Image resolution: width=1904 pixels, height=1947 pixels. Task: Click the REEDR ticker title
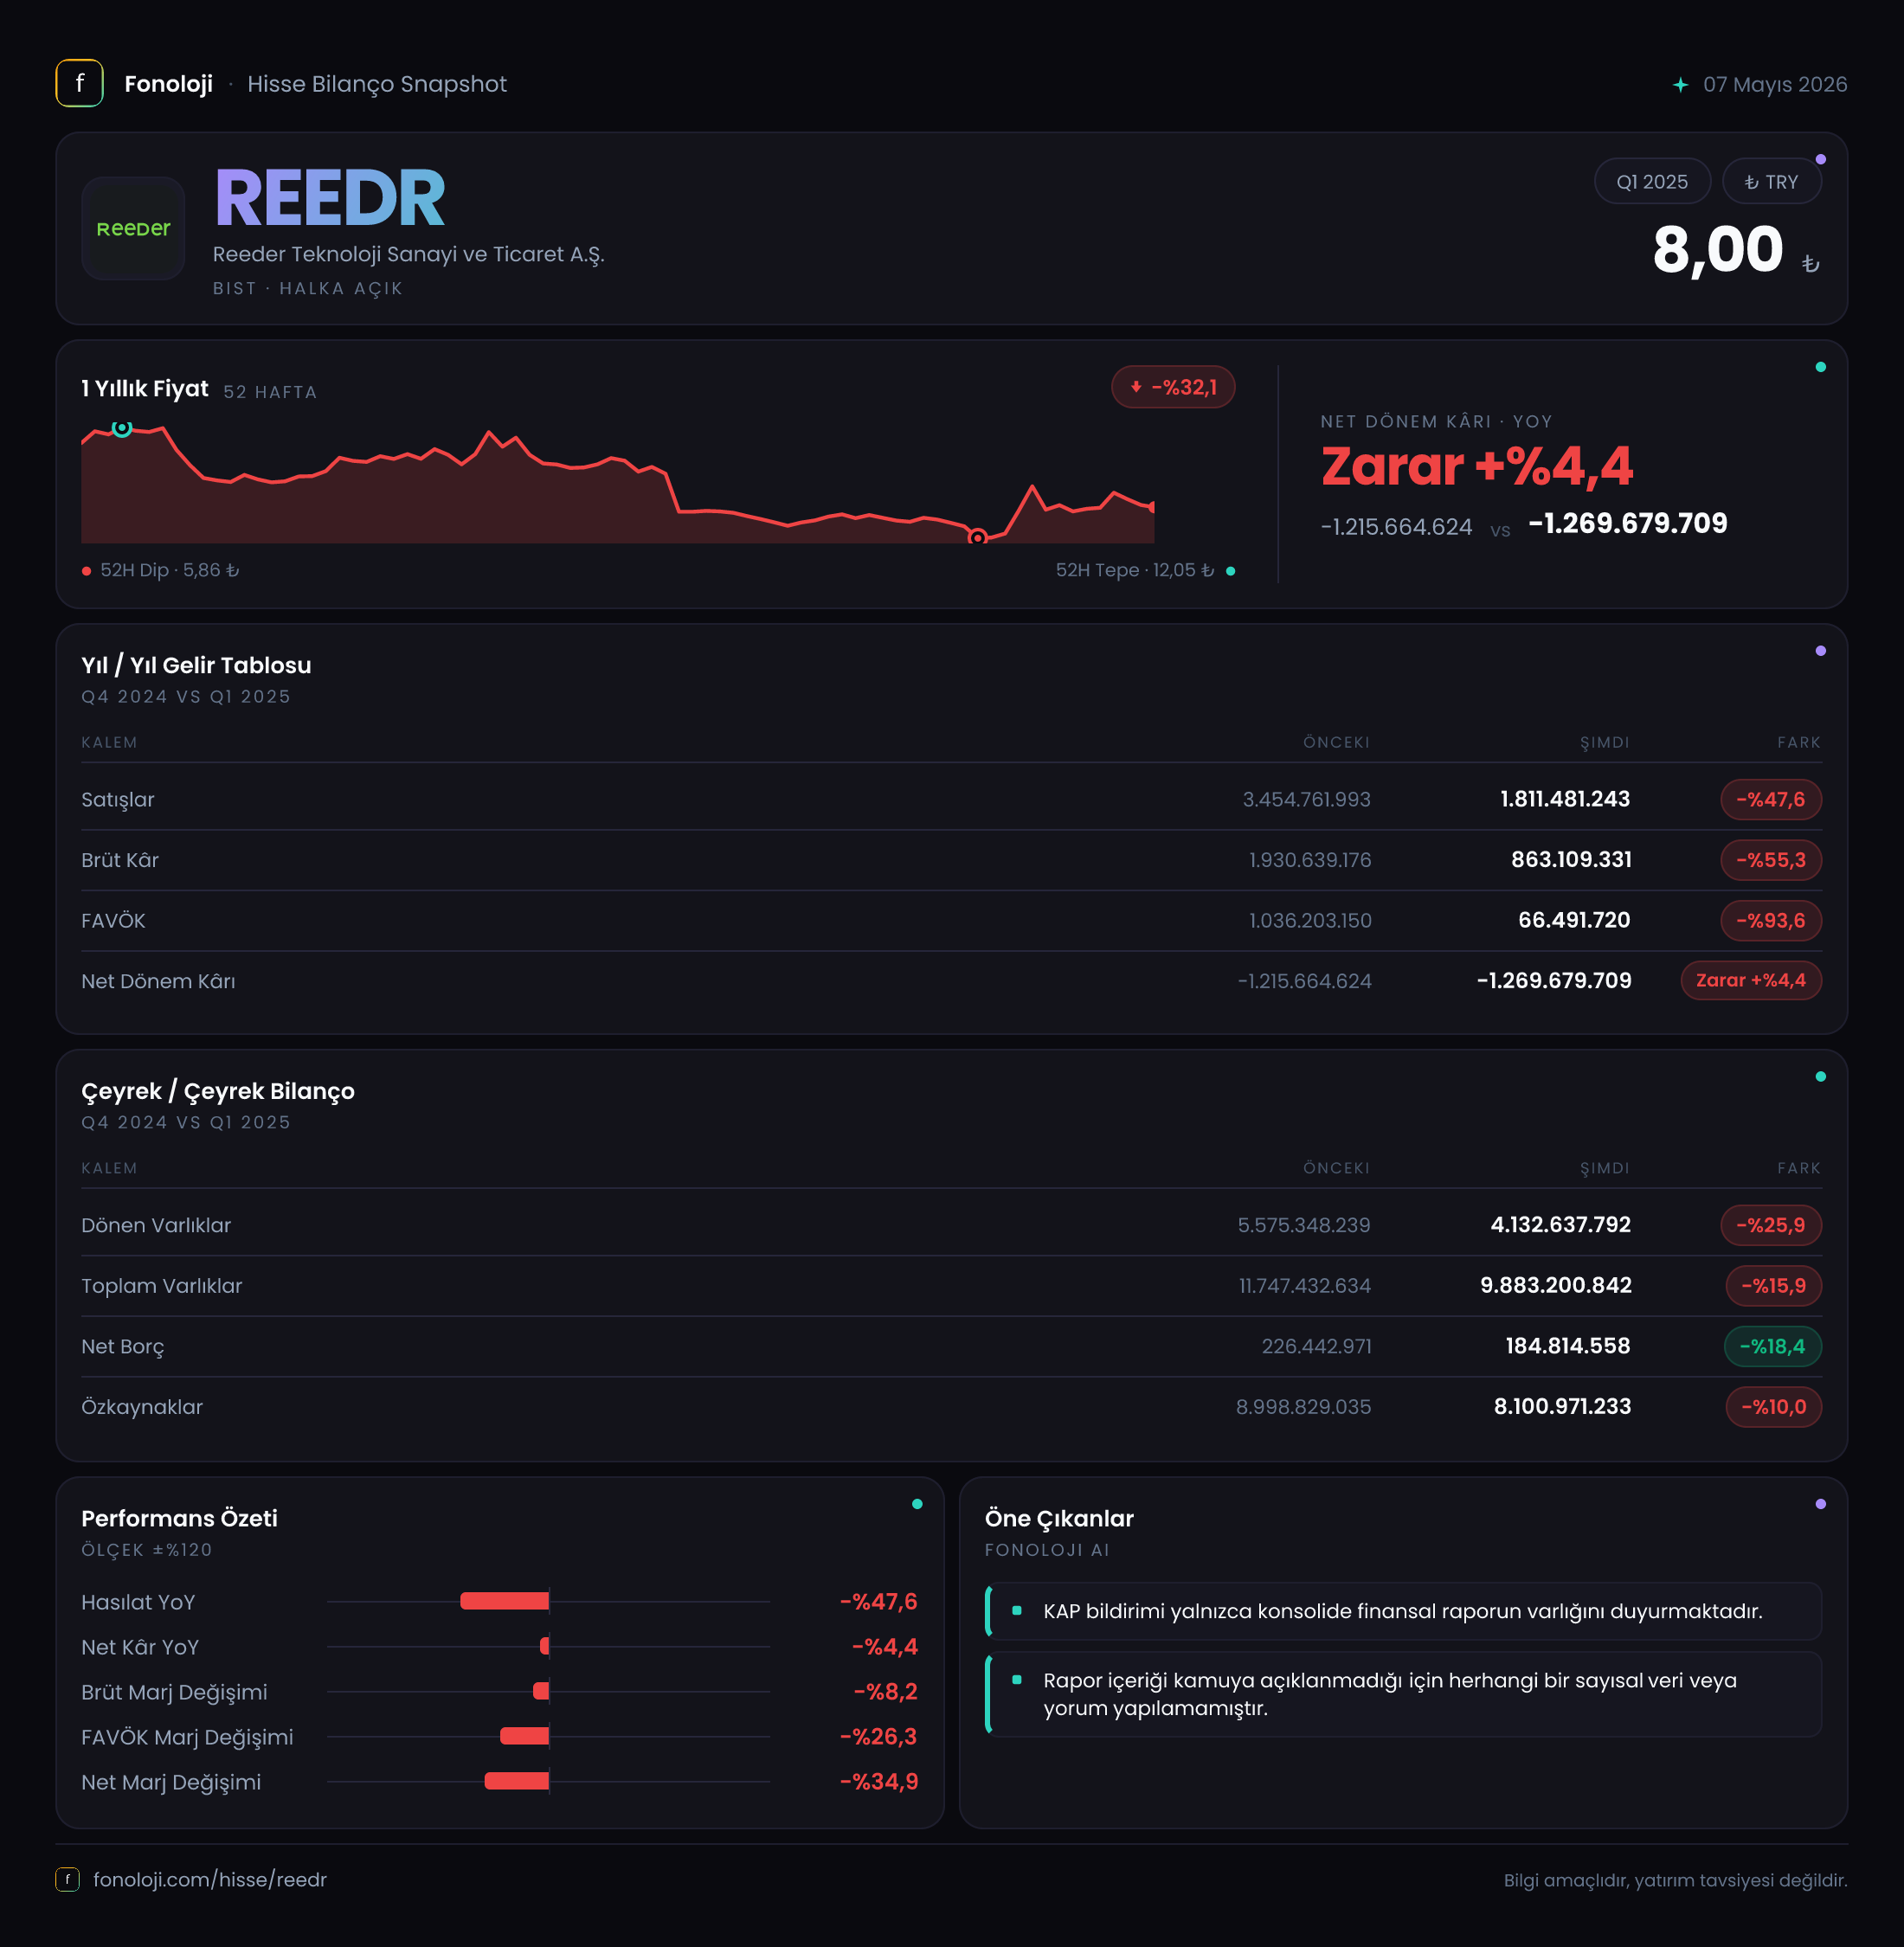[x=329, y=198]
